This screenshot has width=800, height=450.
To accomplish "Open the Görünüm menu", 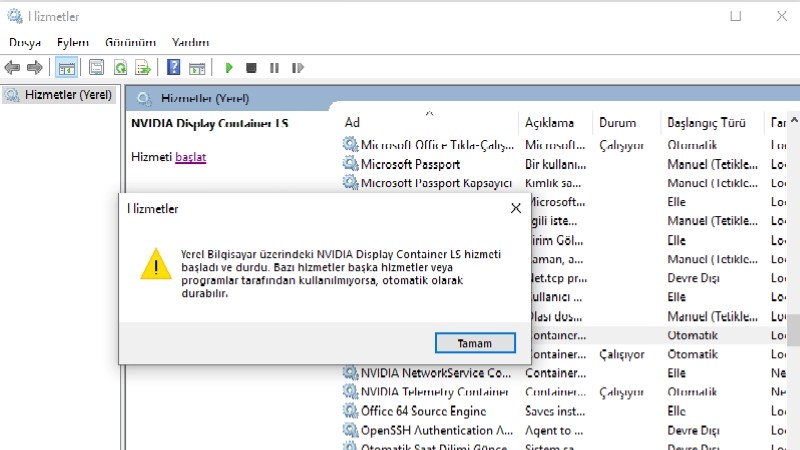I will point(131,42).
